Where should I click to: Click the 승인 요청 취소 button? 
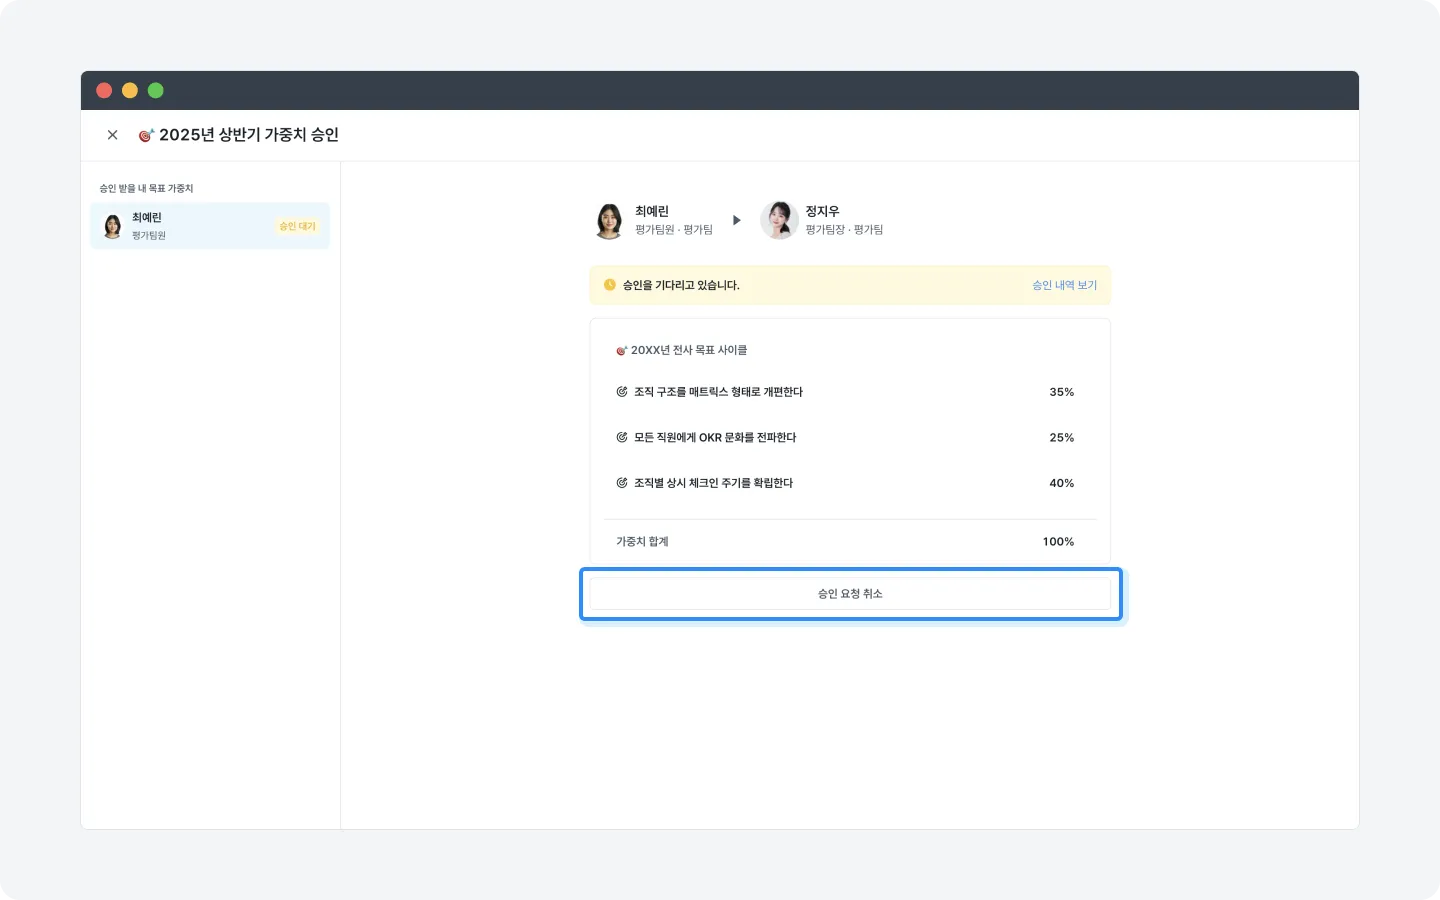click(850, 594)
